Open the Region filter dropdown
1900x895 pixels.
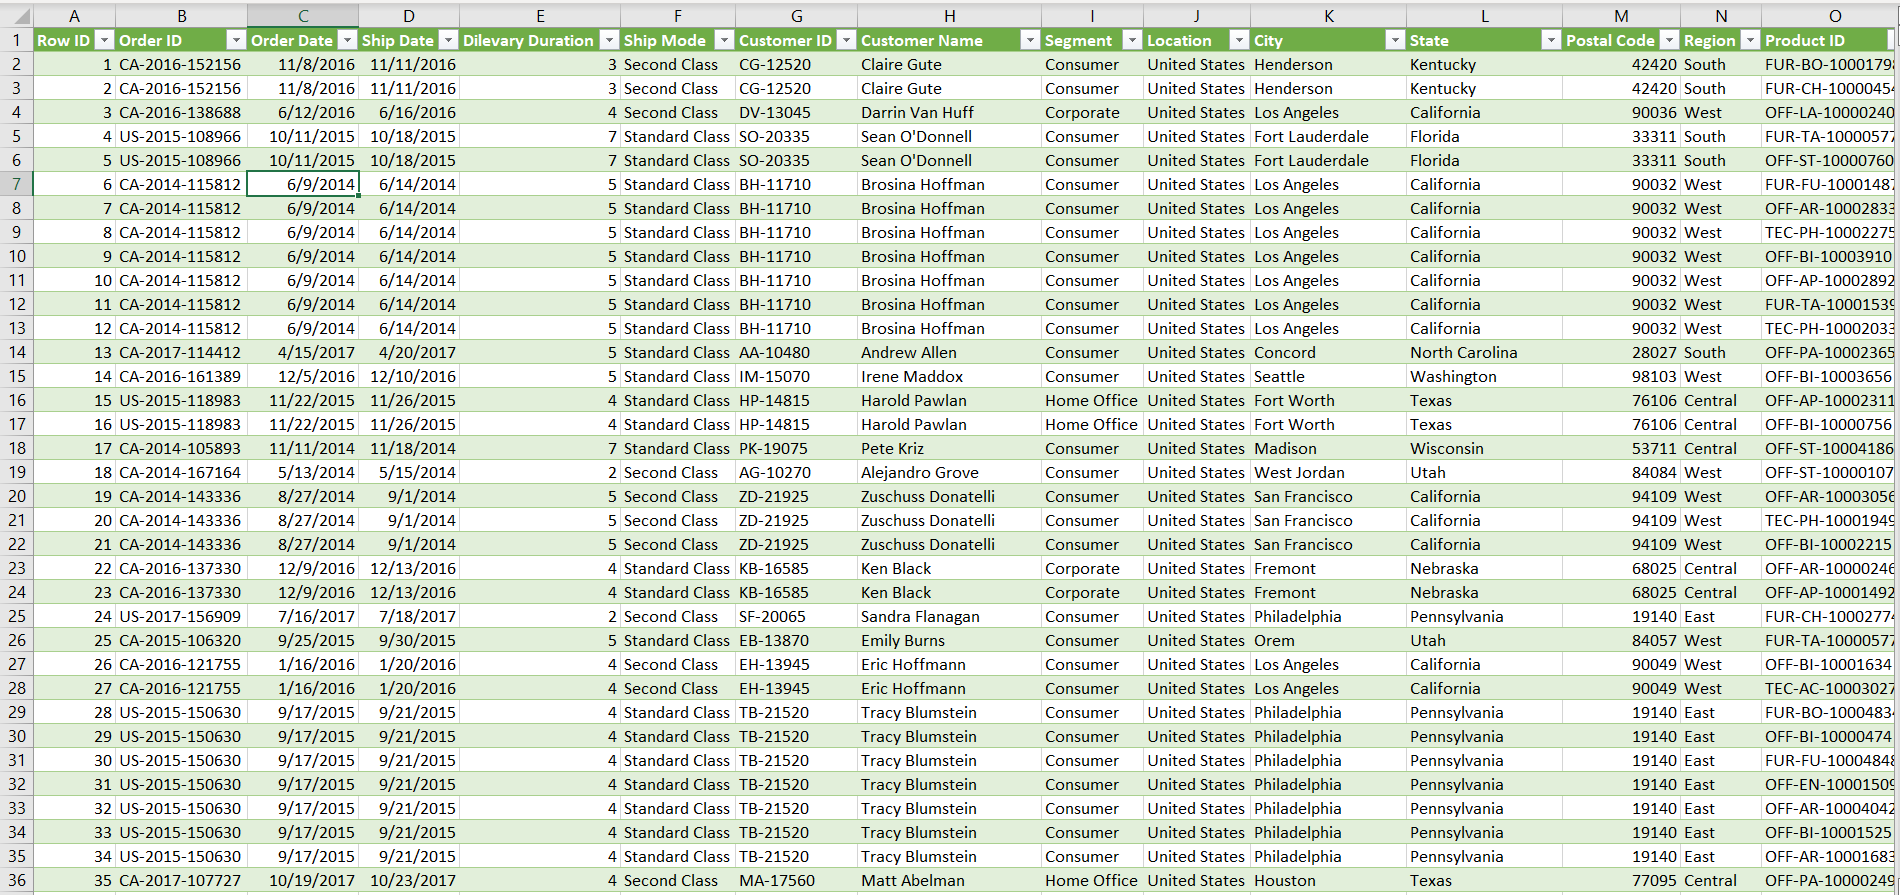(x=1750, y=40)
